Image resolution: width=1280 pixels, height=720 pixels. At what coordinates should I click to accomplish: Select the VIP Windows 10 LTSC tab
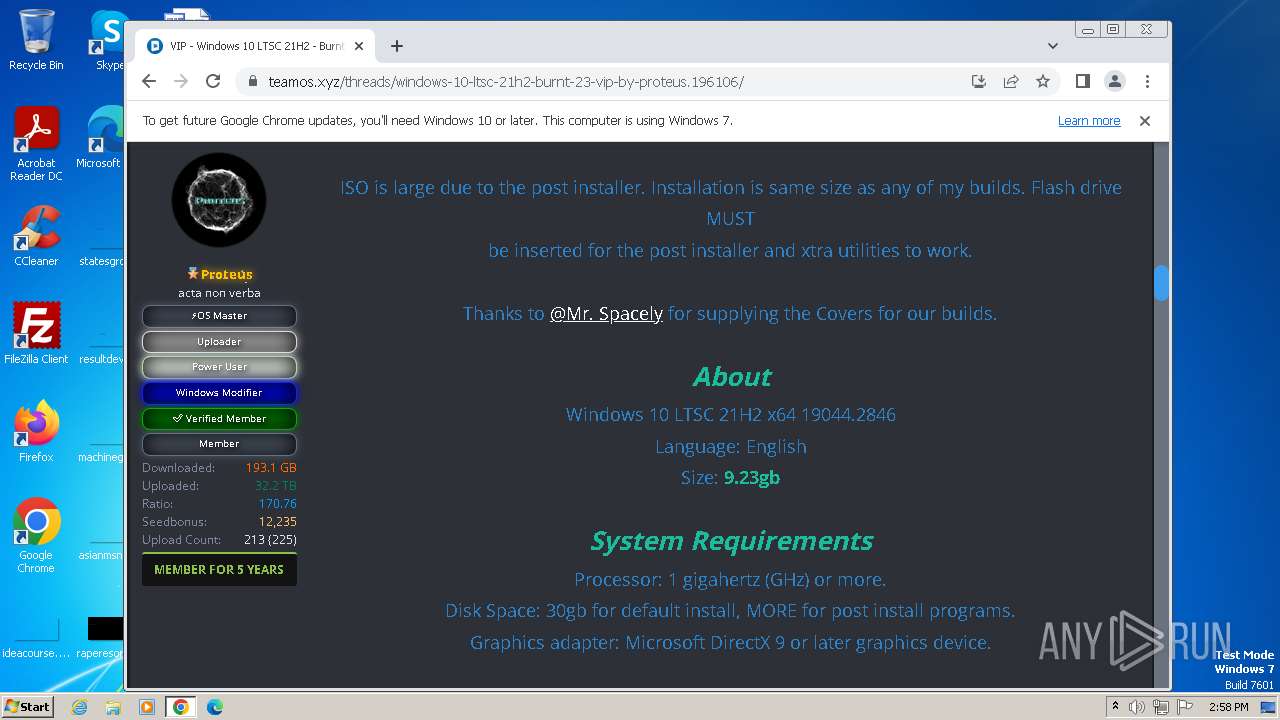coord(255,46)
